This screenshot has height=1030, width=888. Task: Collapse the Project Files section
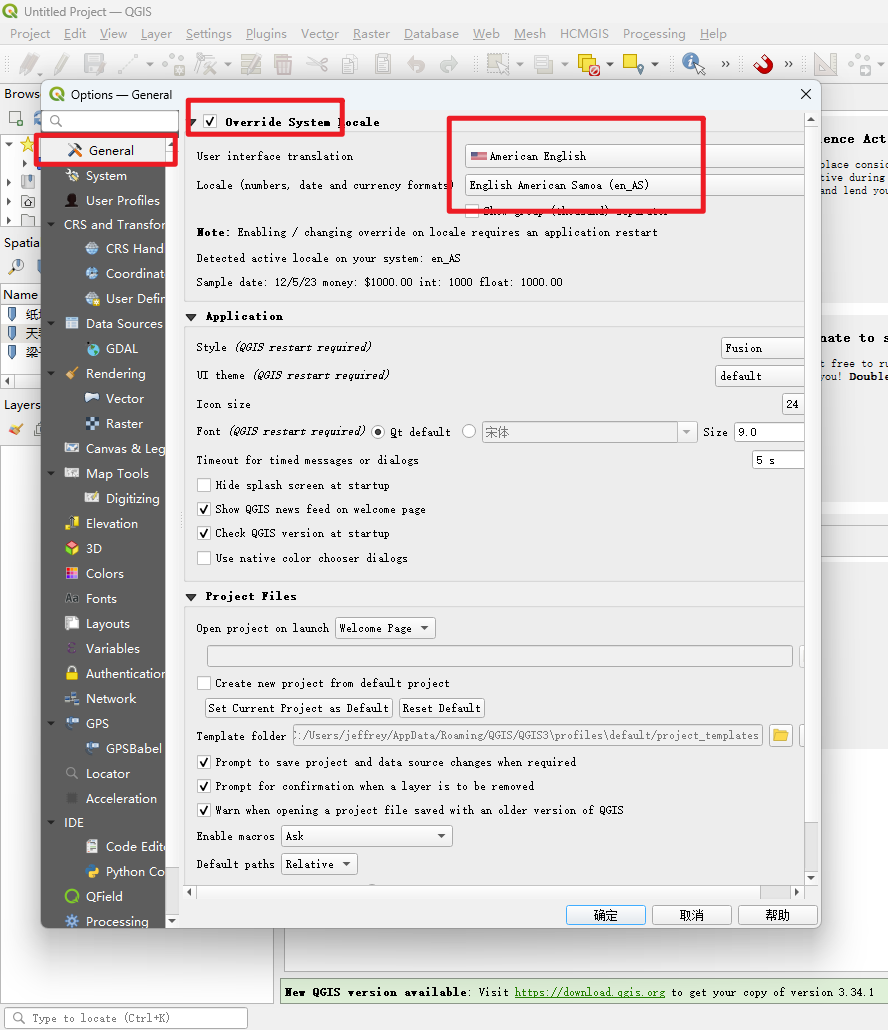tap(191, 596)
